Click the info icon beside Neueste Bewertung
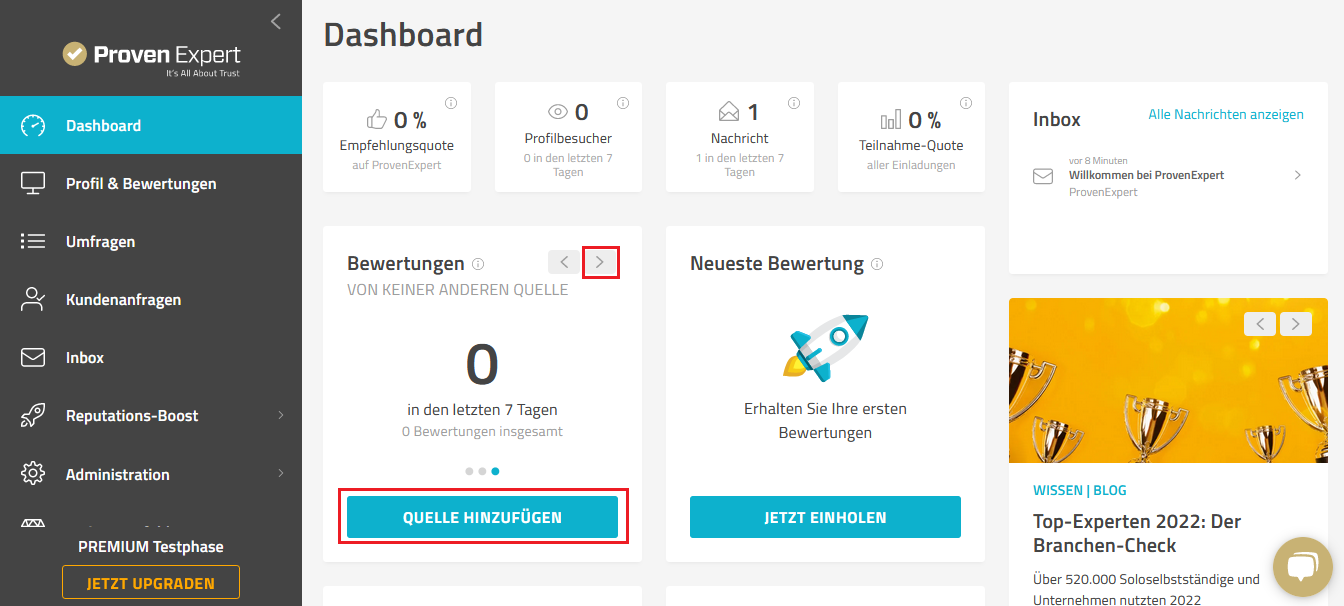 tap(877, 264)
